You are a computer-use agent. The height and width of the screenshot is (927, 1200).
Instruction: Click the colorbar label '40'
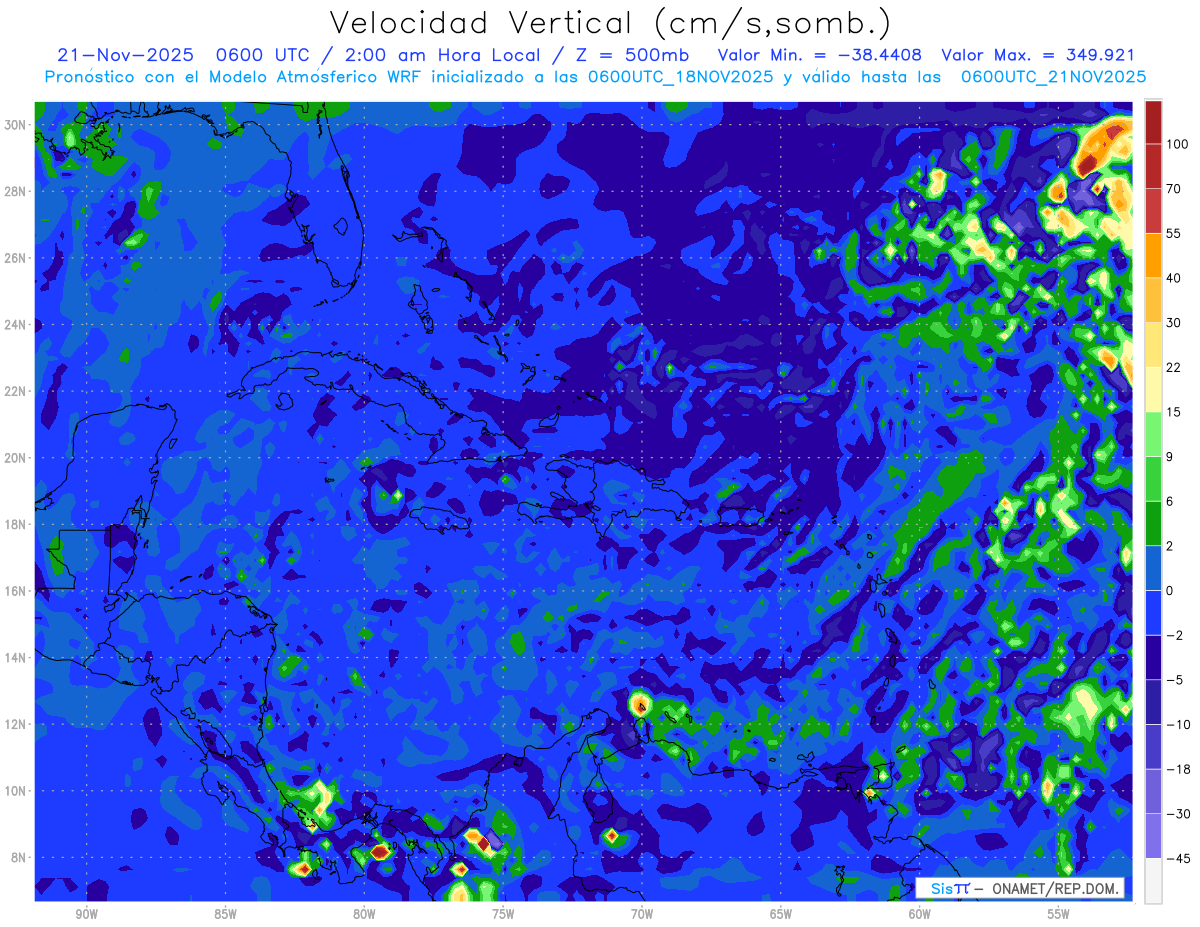click(x=1173, y=278)
